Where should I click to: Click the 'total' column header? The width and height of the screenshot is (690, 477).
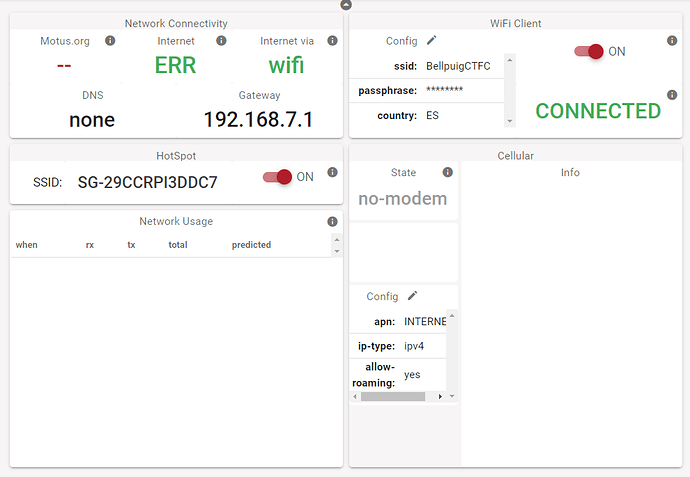pyautogui.click(x=178, y=245)
